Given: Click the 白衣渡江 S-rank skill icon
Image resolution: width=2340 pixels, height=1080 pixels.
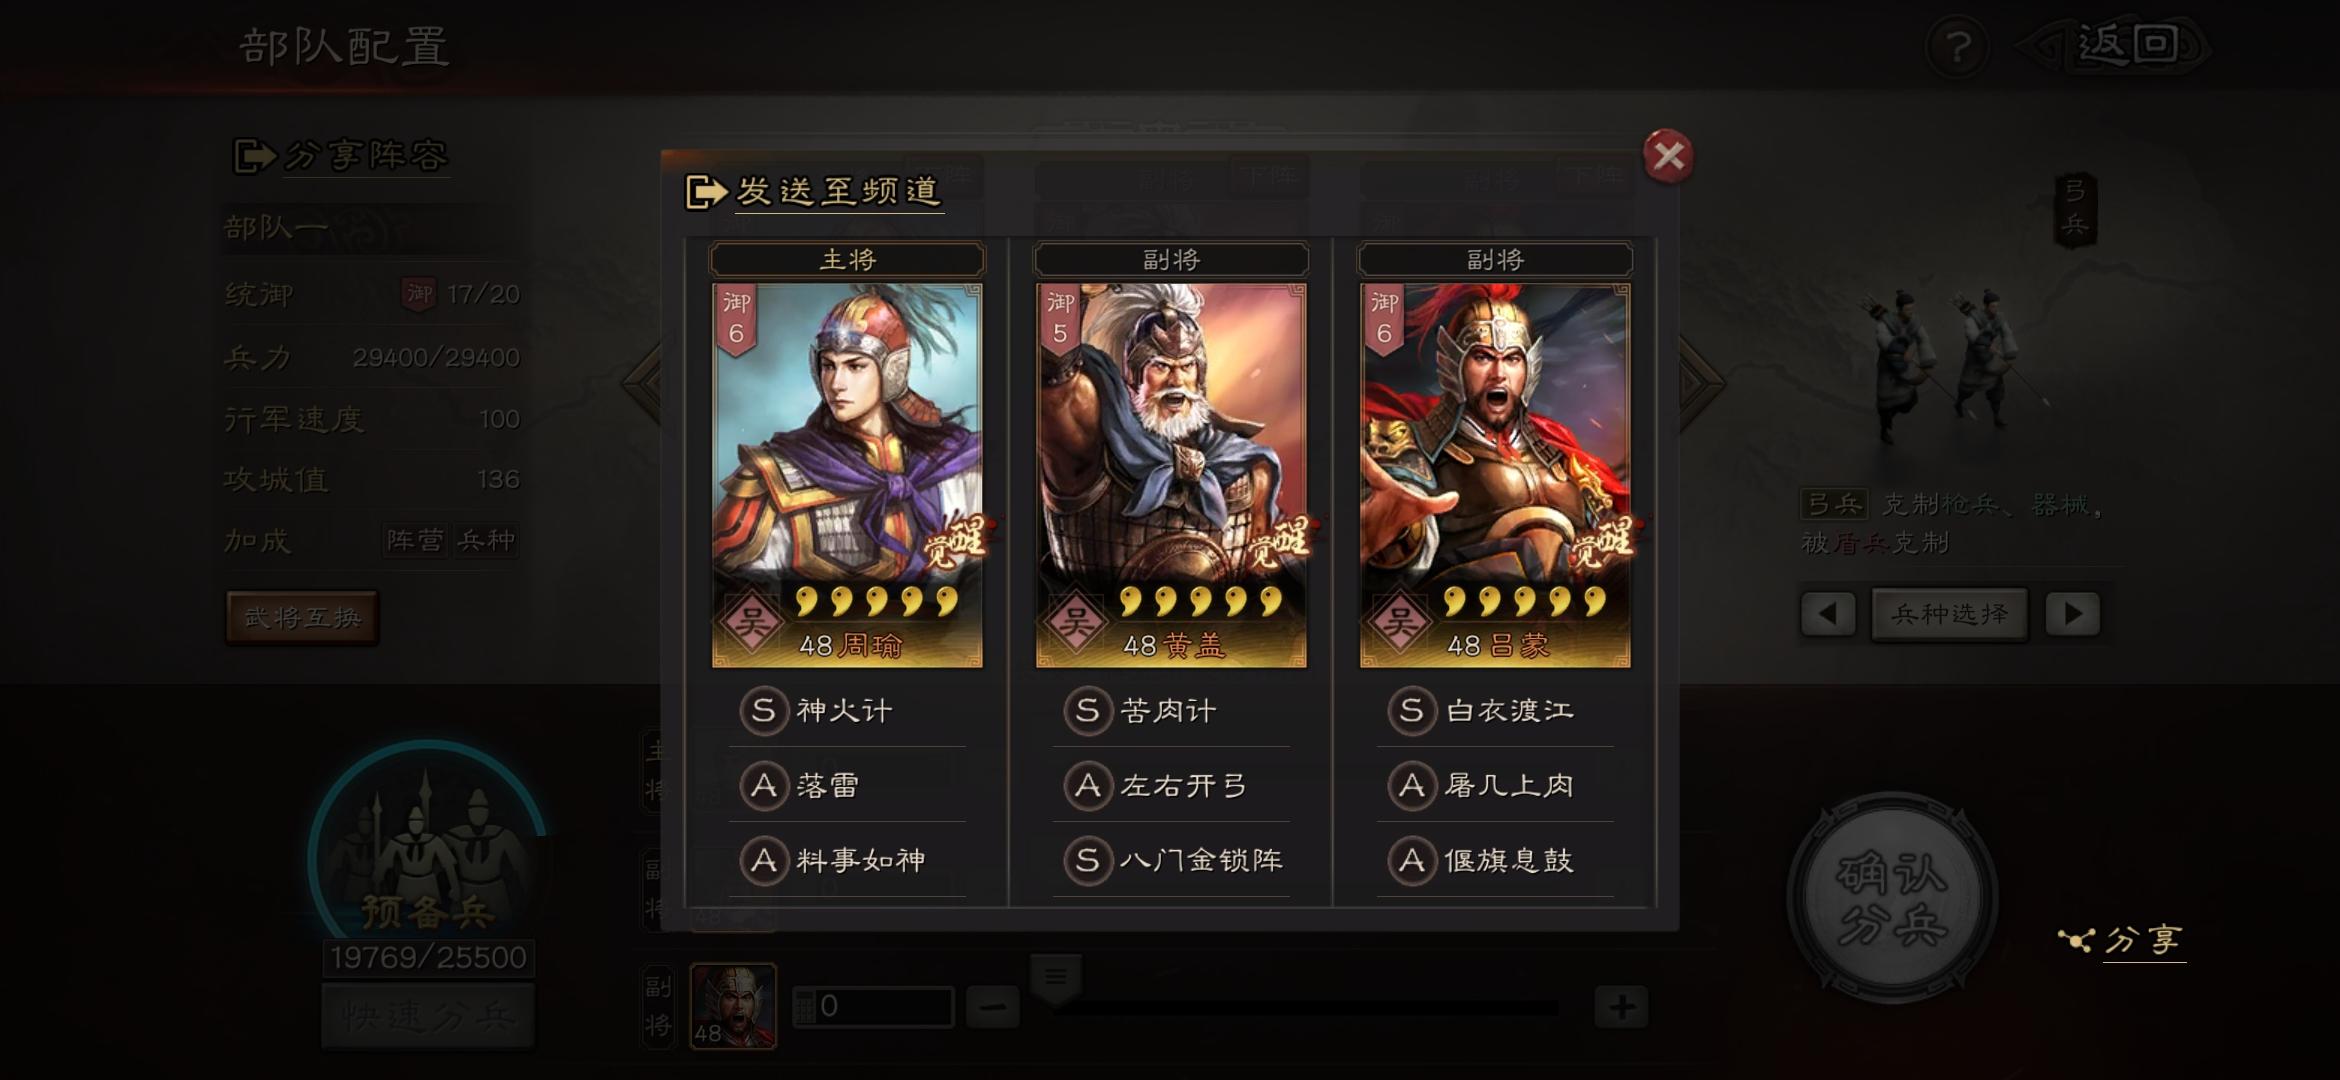Looking at the screenshot, I should click(x=1412, y=710).
